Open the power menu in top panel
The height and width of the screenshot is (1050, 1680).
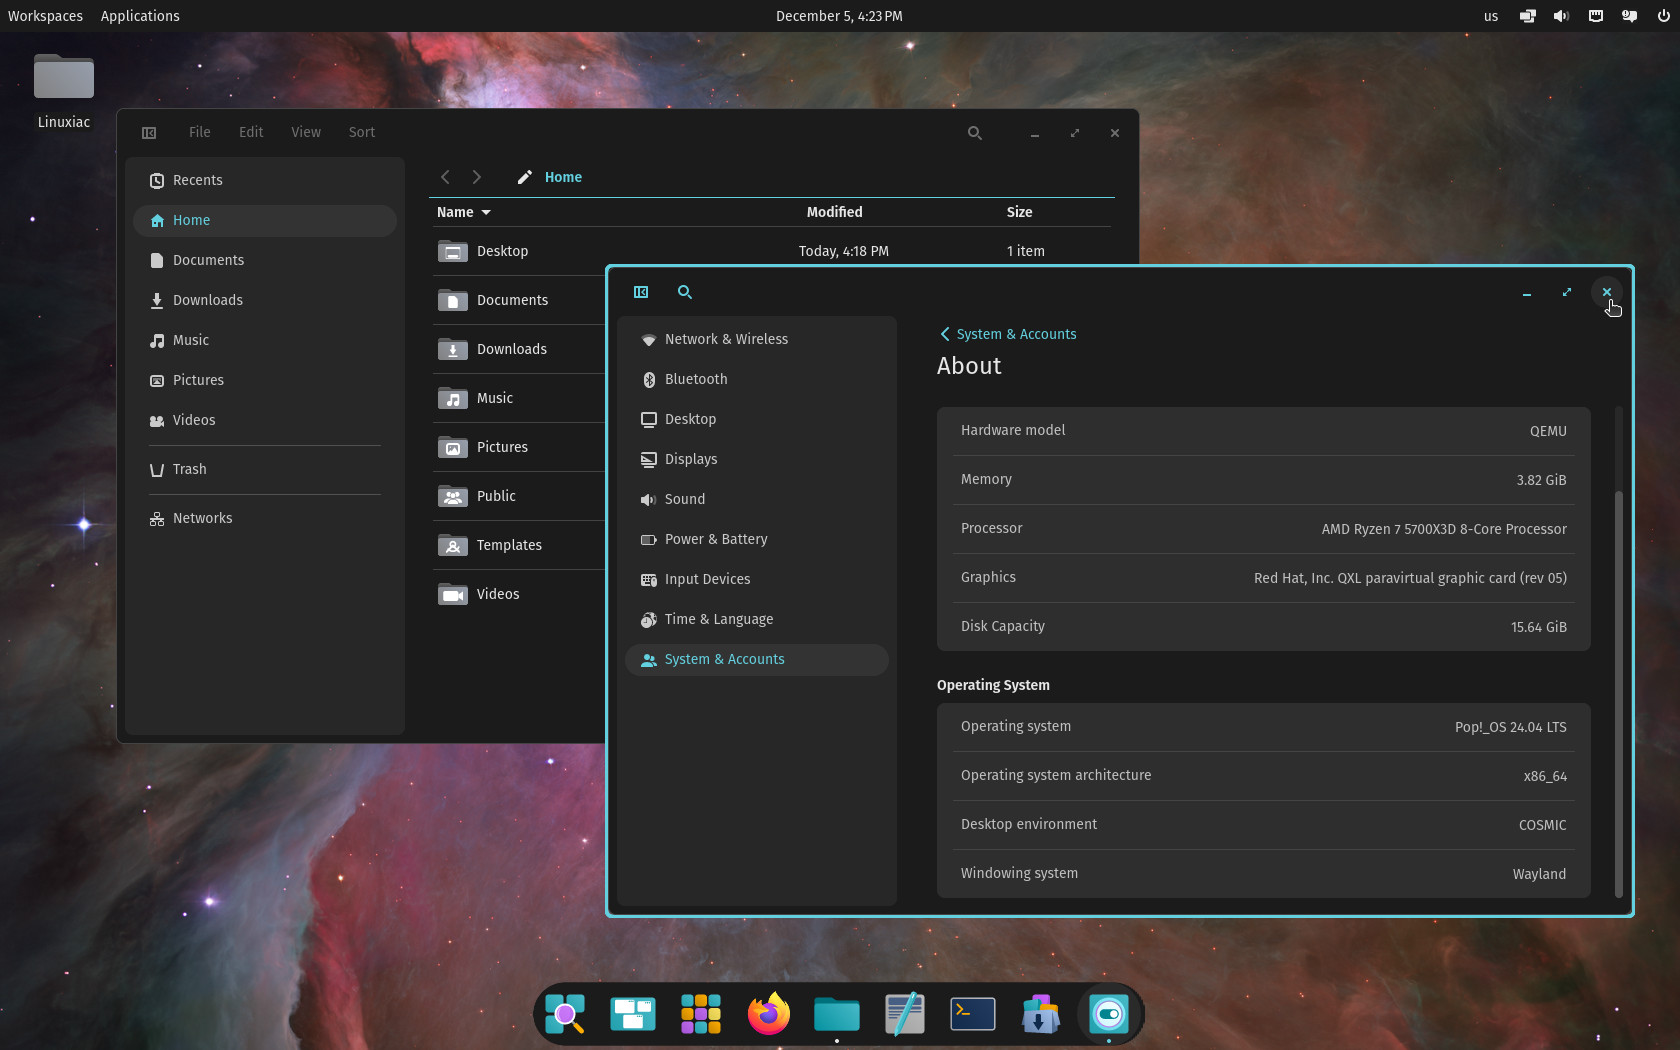1663,16
